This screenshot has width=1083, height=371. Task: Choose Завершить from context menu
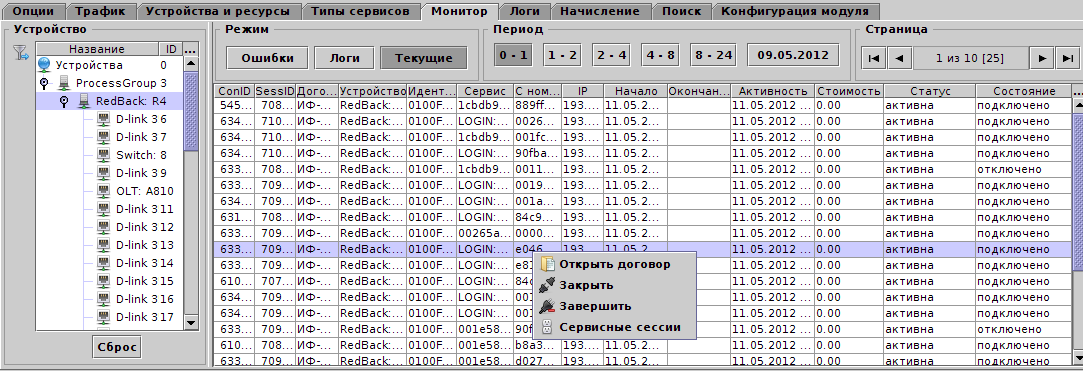(x=615, y=306)
